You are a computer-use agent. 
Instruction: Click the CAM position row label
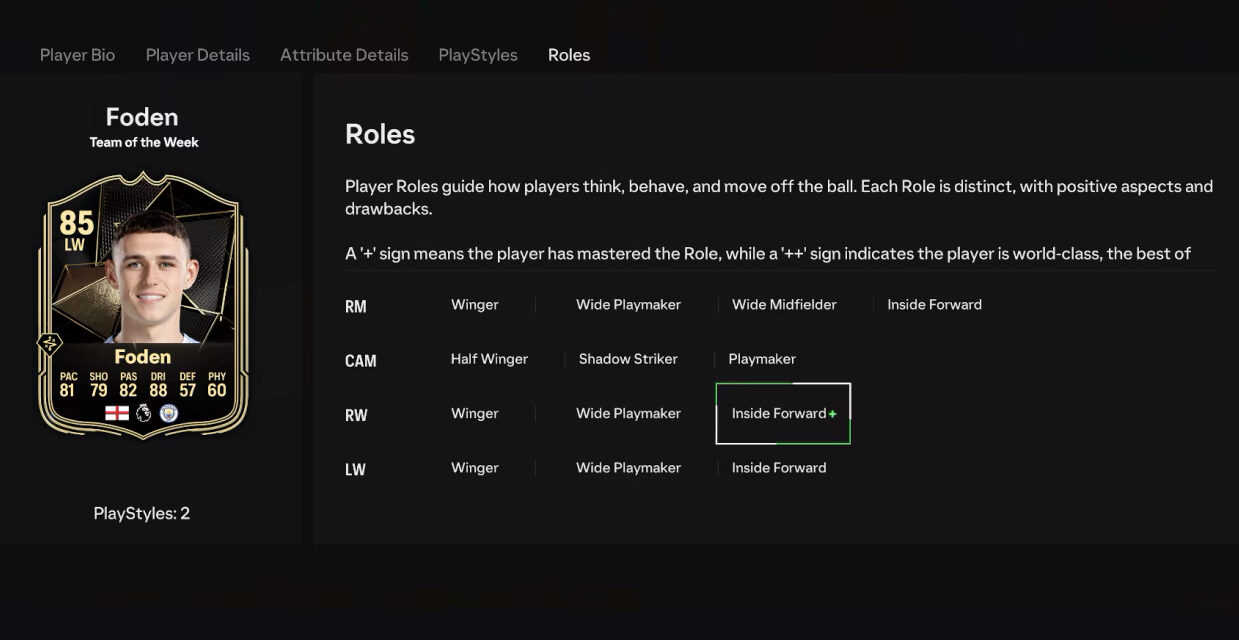click(x=361, y=361)
